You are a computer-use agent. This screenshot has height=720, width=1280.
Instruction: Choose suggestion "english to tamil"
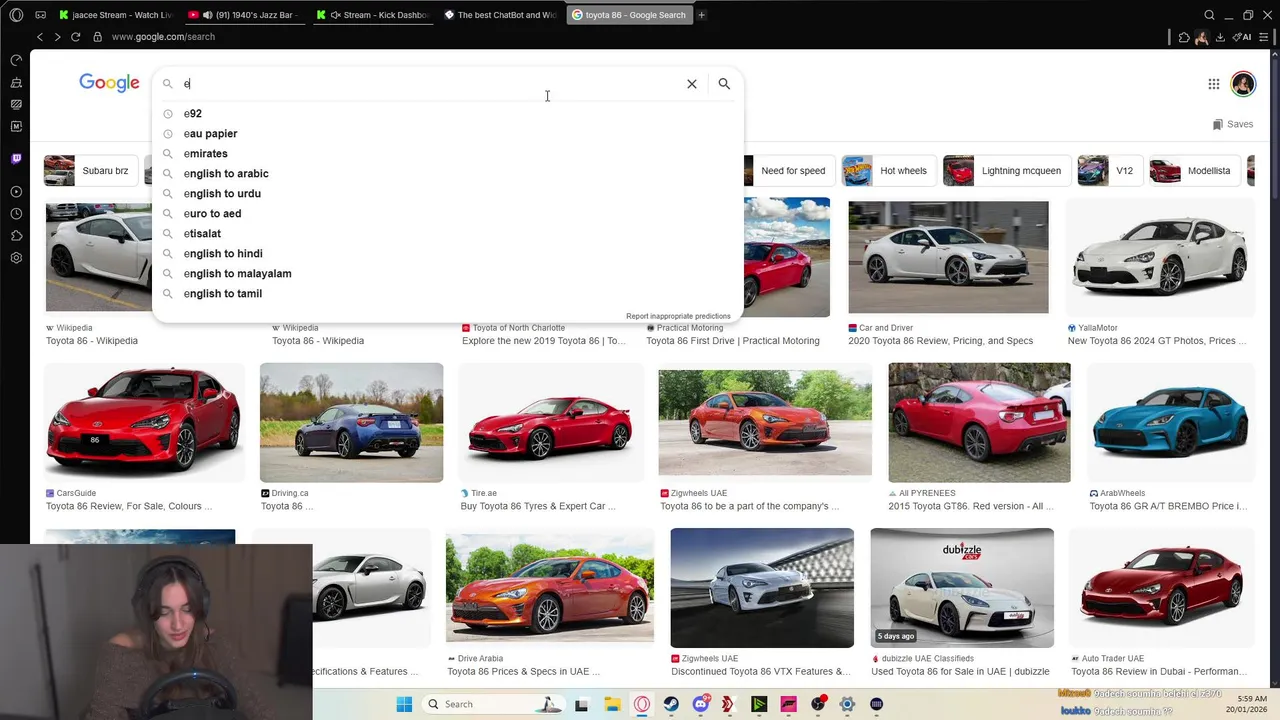click(x=447, y=294)
